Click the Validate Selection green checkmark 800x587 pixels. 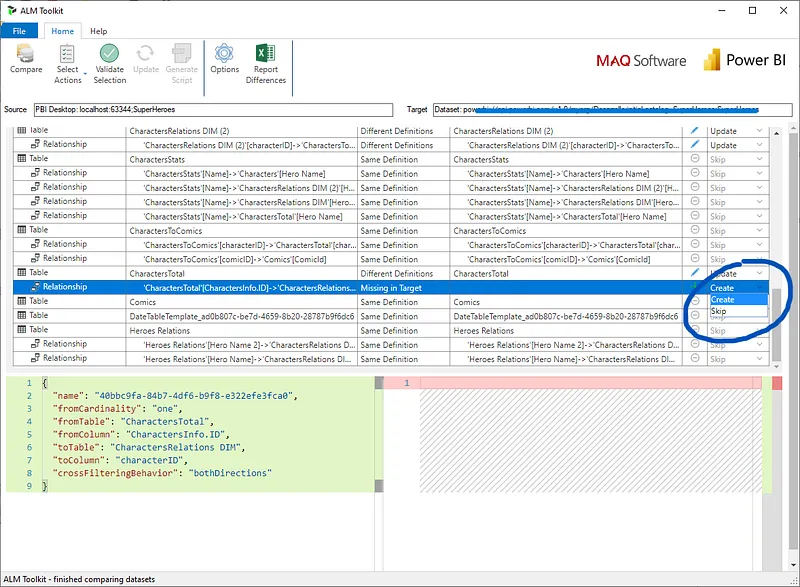[x=109, y=53]
